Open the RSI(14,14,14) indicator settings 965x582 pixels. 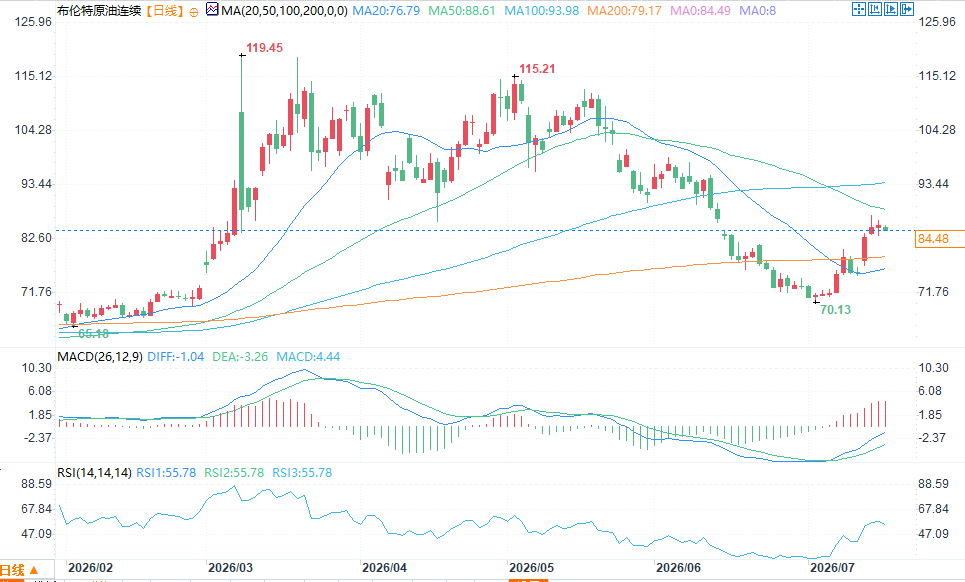(x=94, y=472)
